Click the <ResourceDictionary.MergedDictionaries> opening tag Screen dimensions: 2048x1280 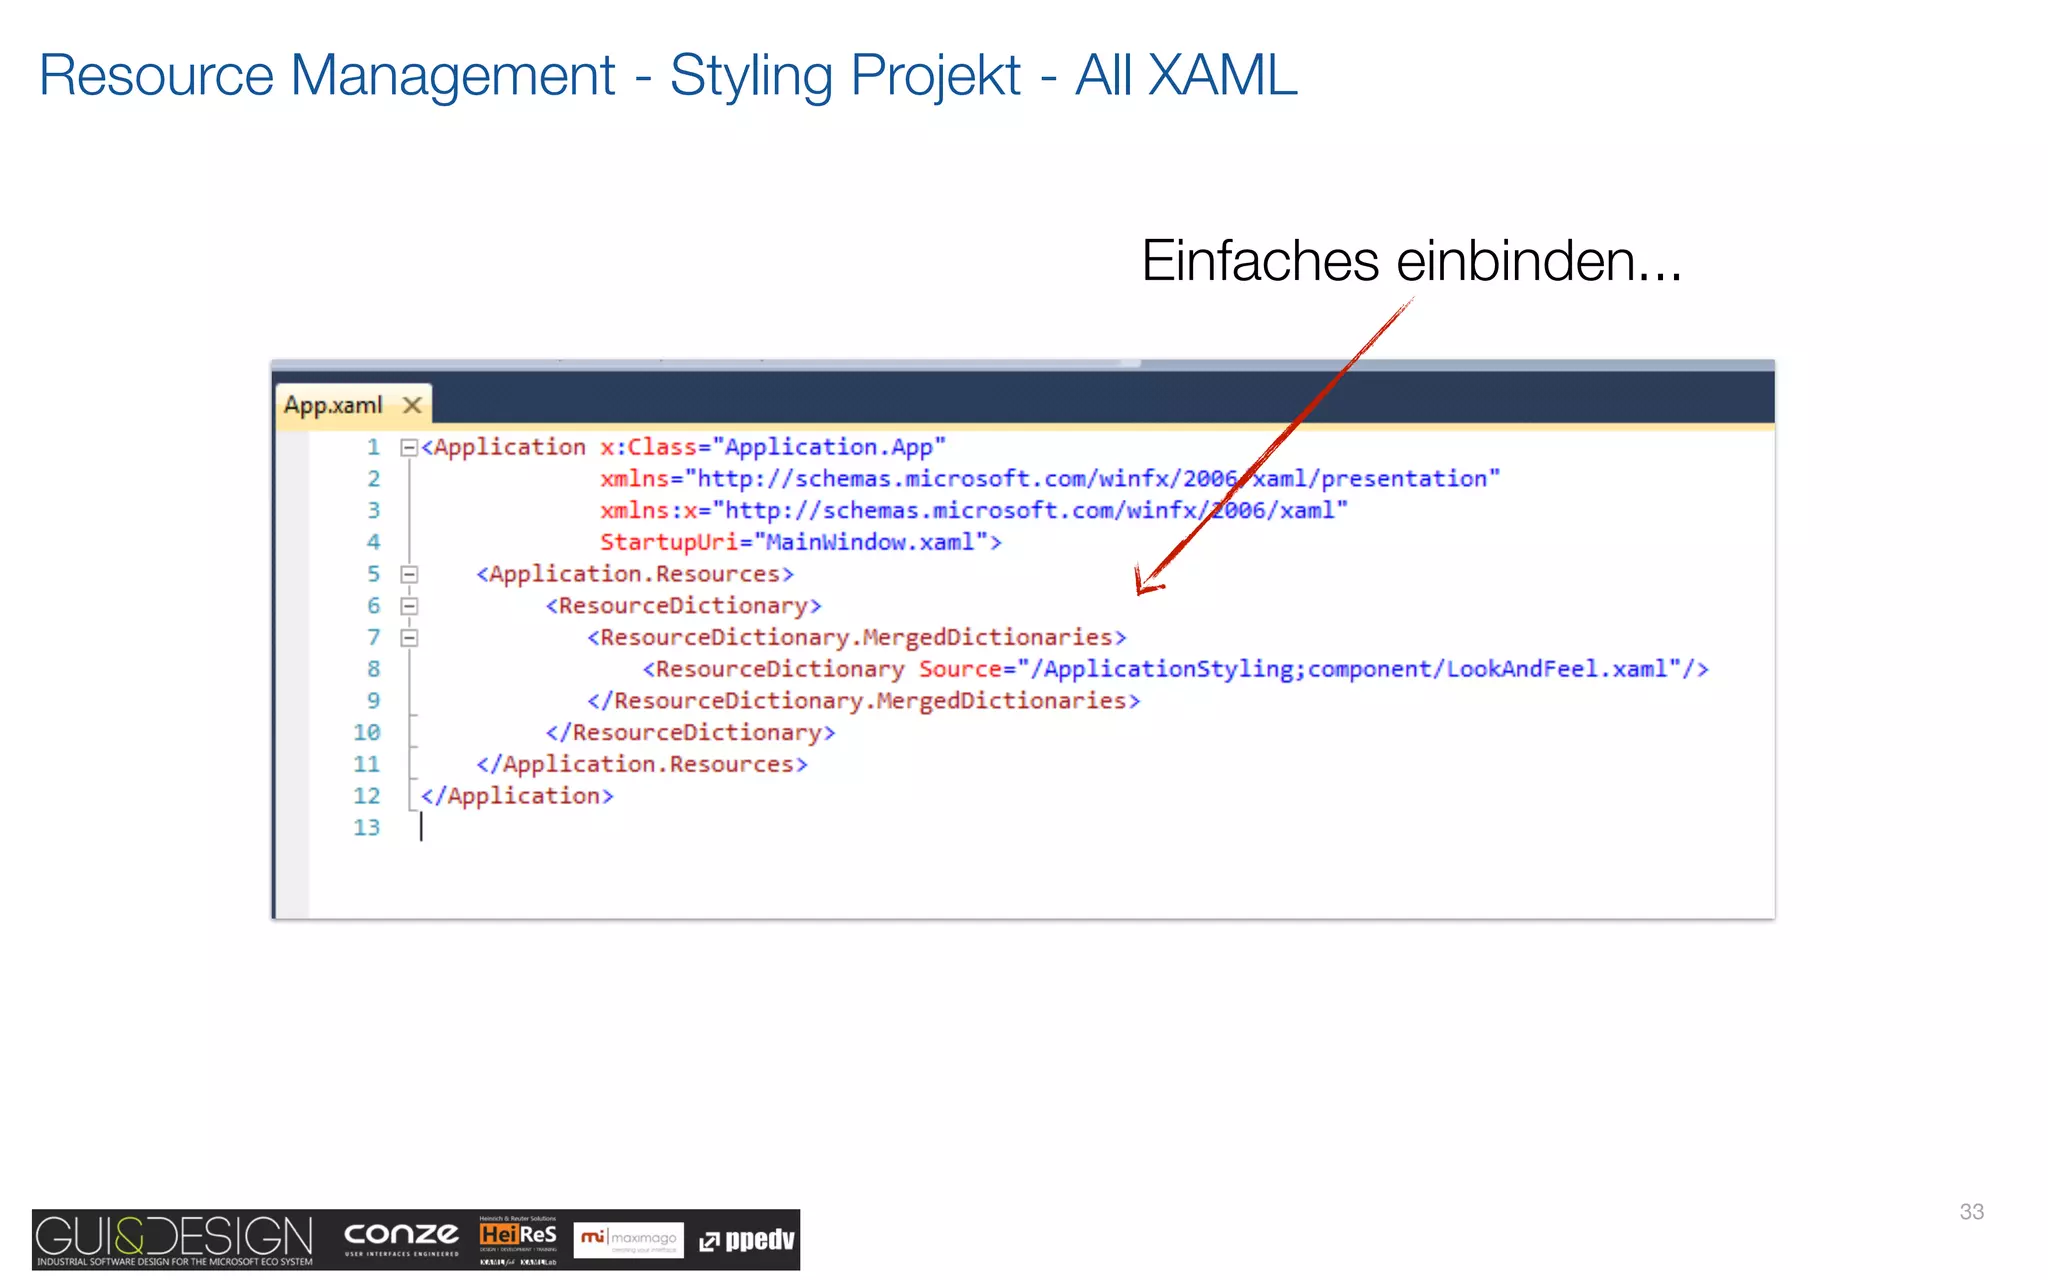[857, 637]
